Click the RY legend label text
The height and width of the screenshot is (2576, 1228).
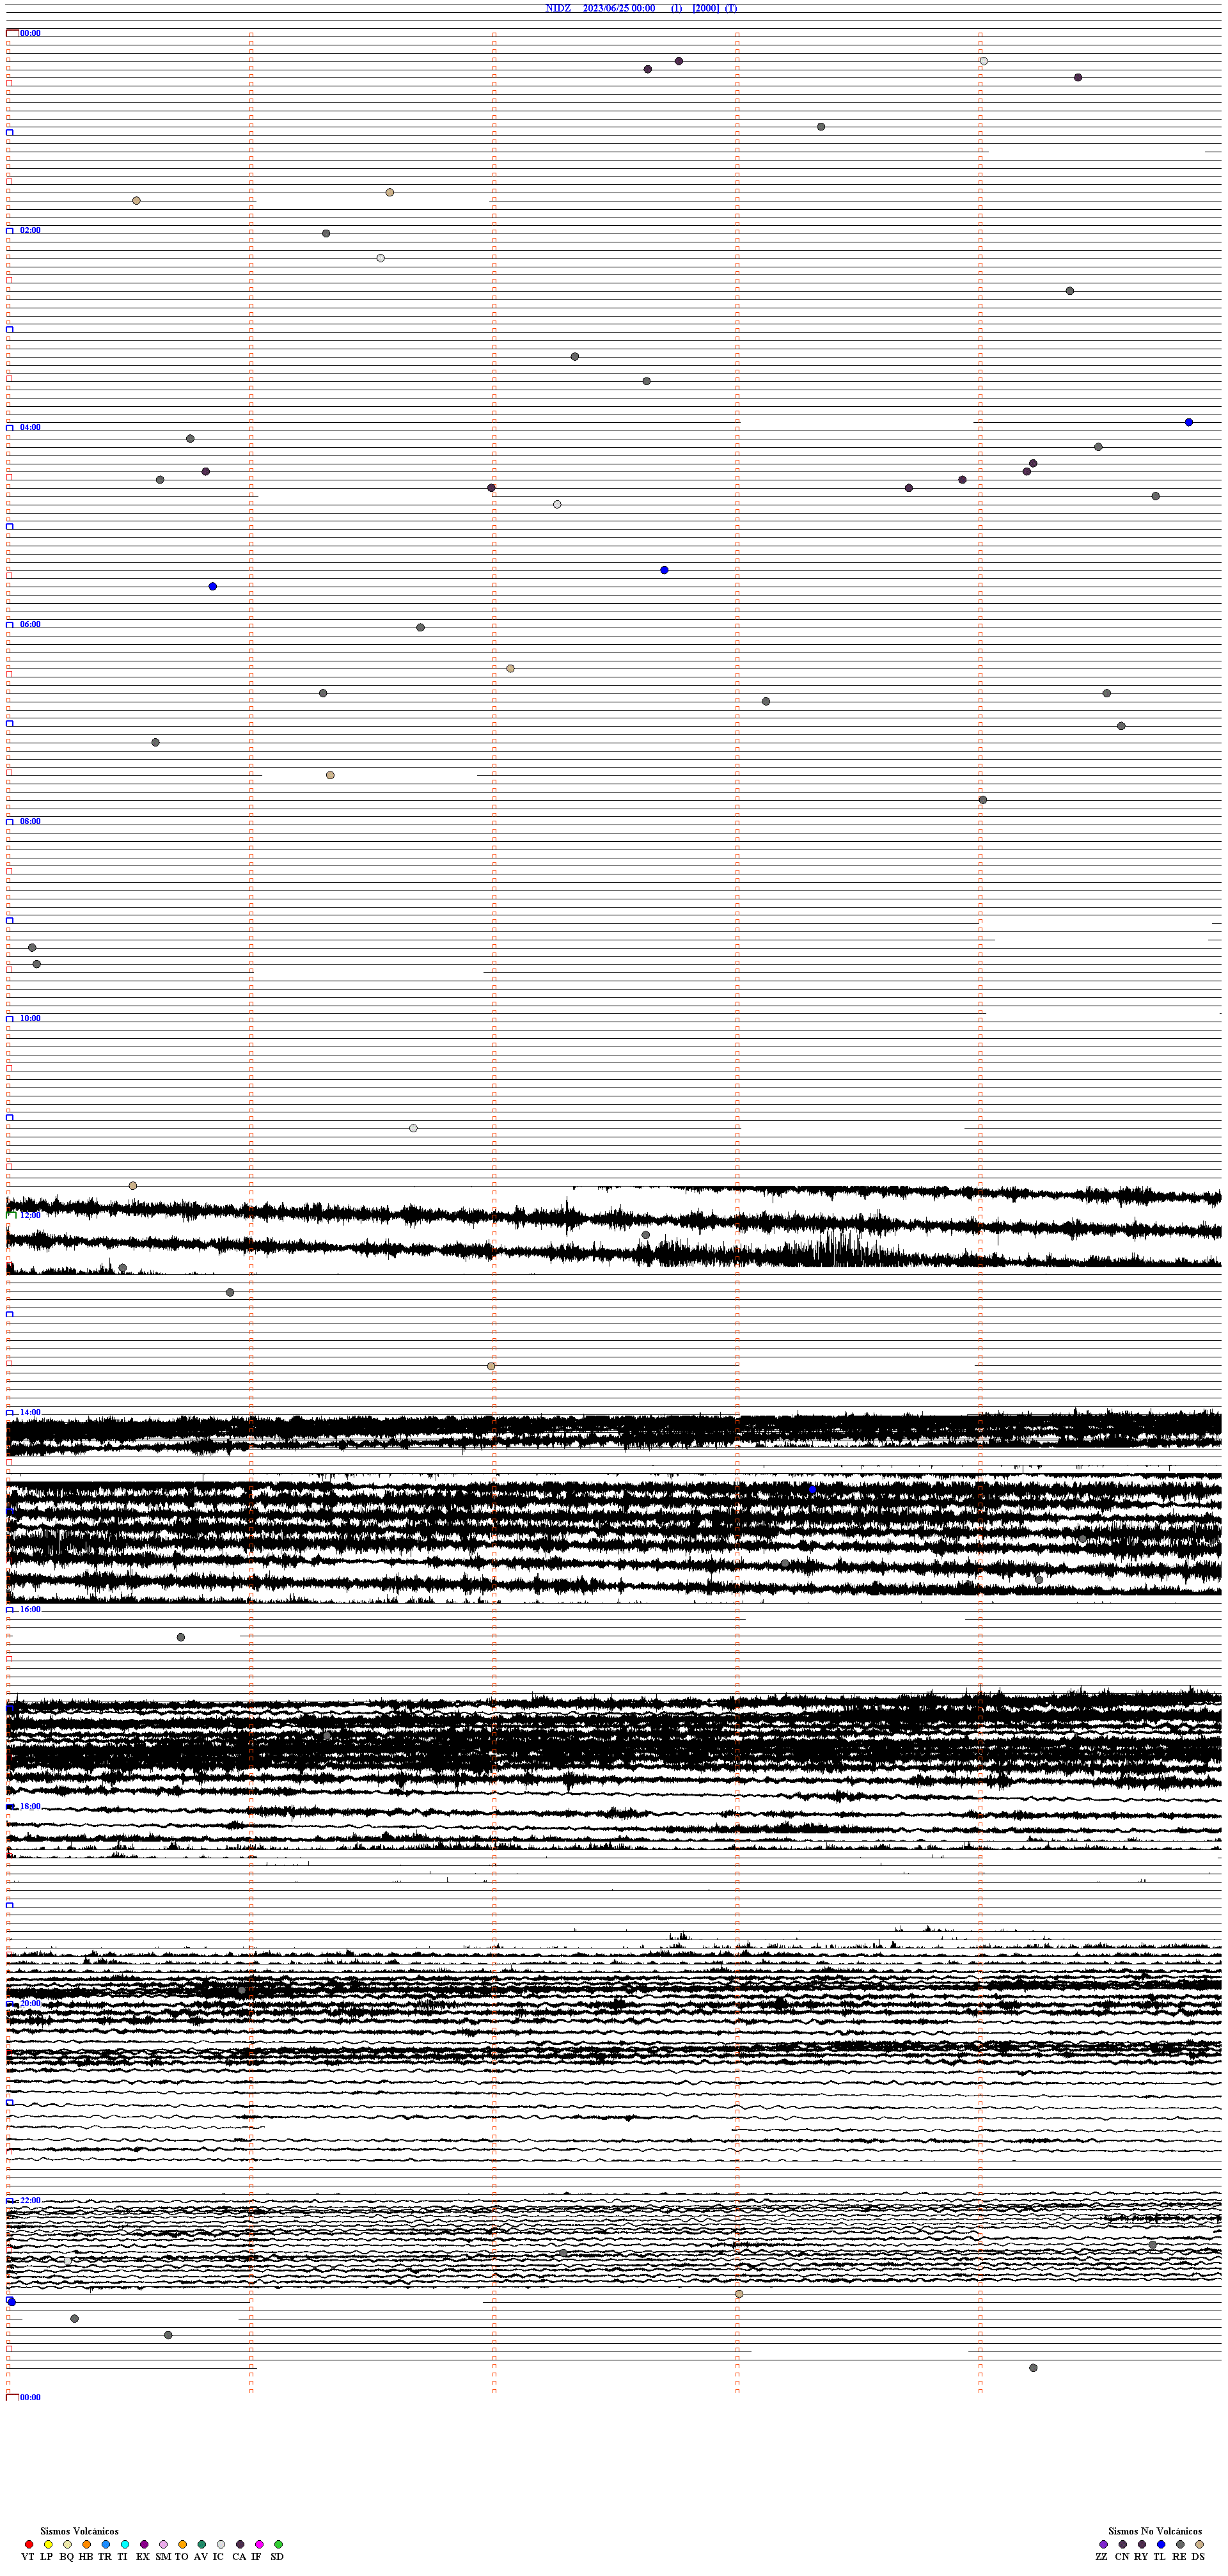1141,2556
